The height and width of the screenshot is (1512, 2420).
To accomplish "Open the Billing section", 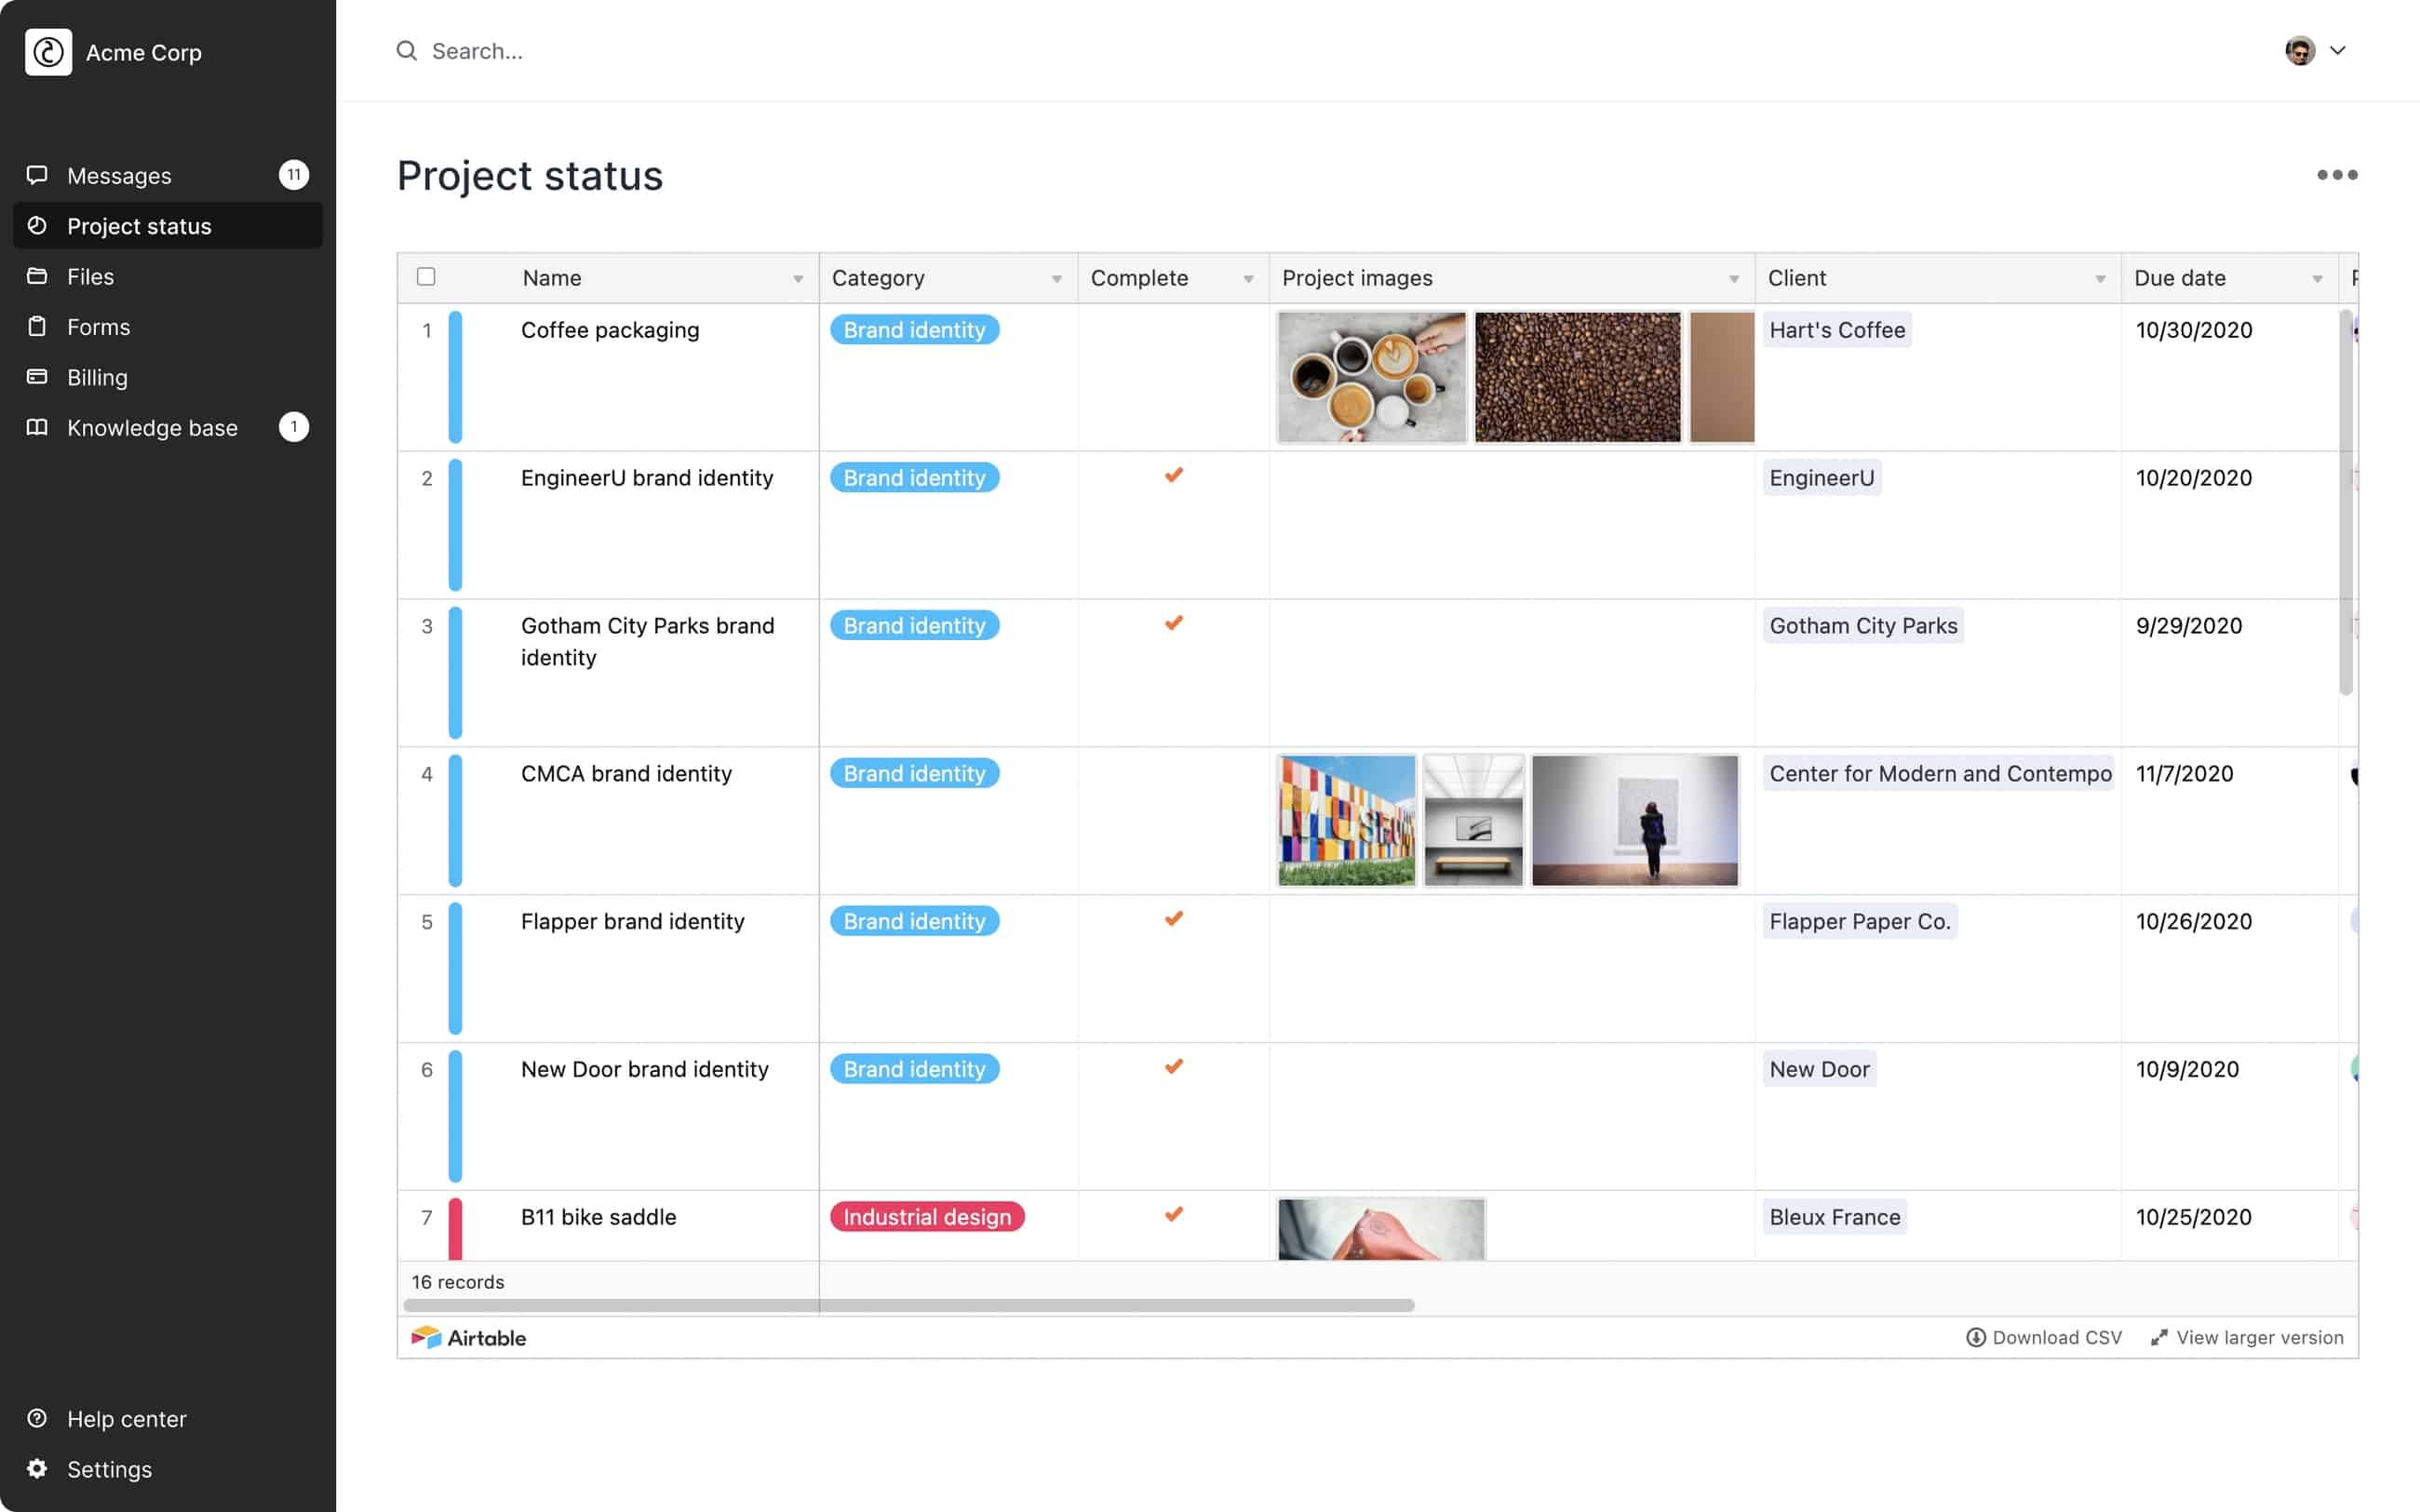I will 97,377.
